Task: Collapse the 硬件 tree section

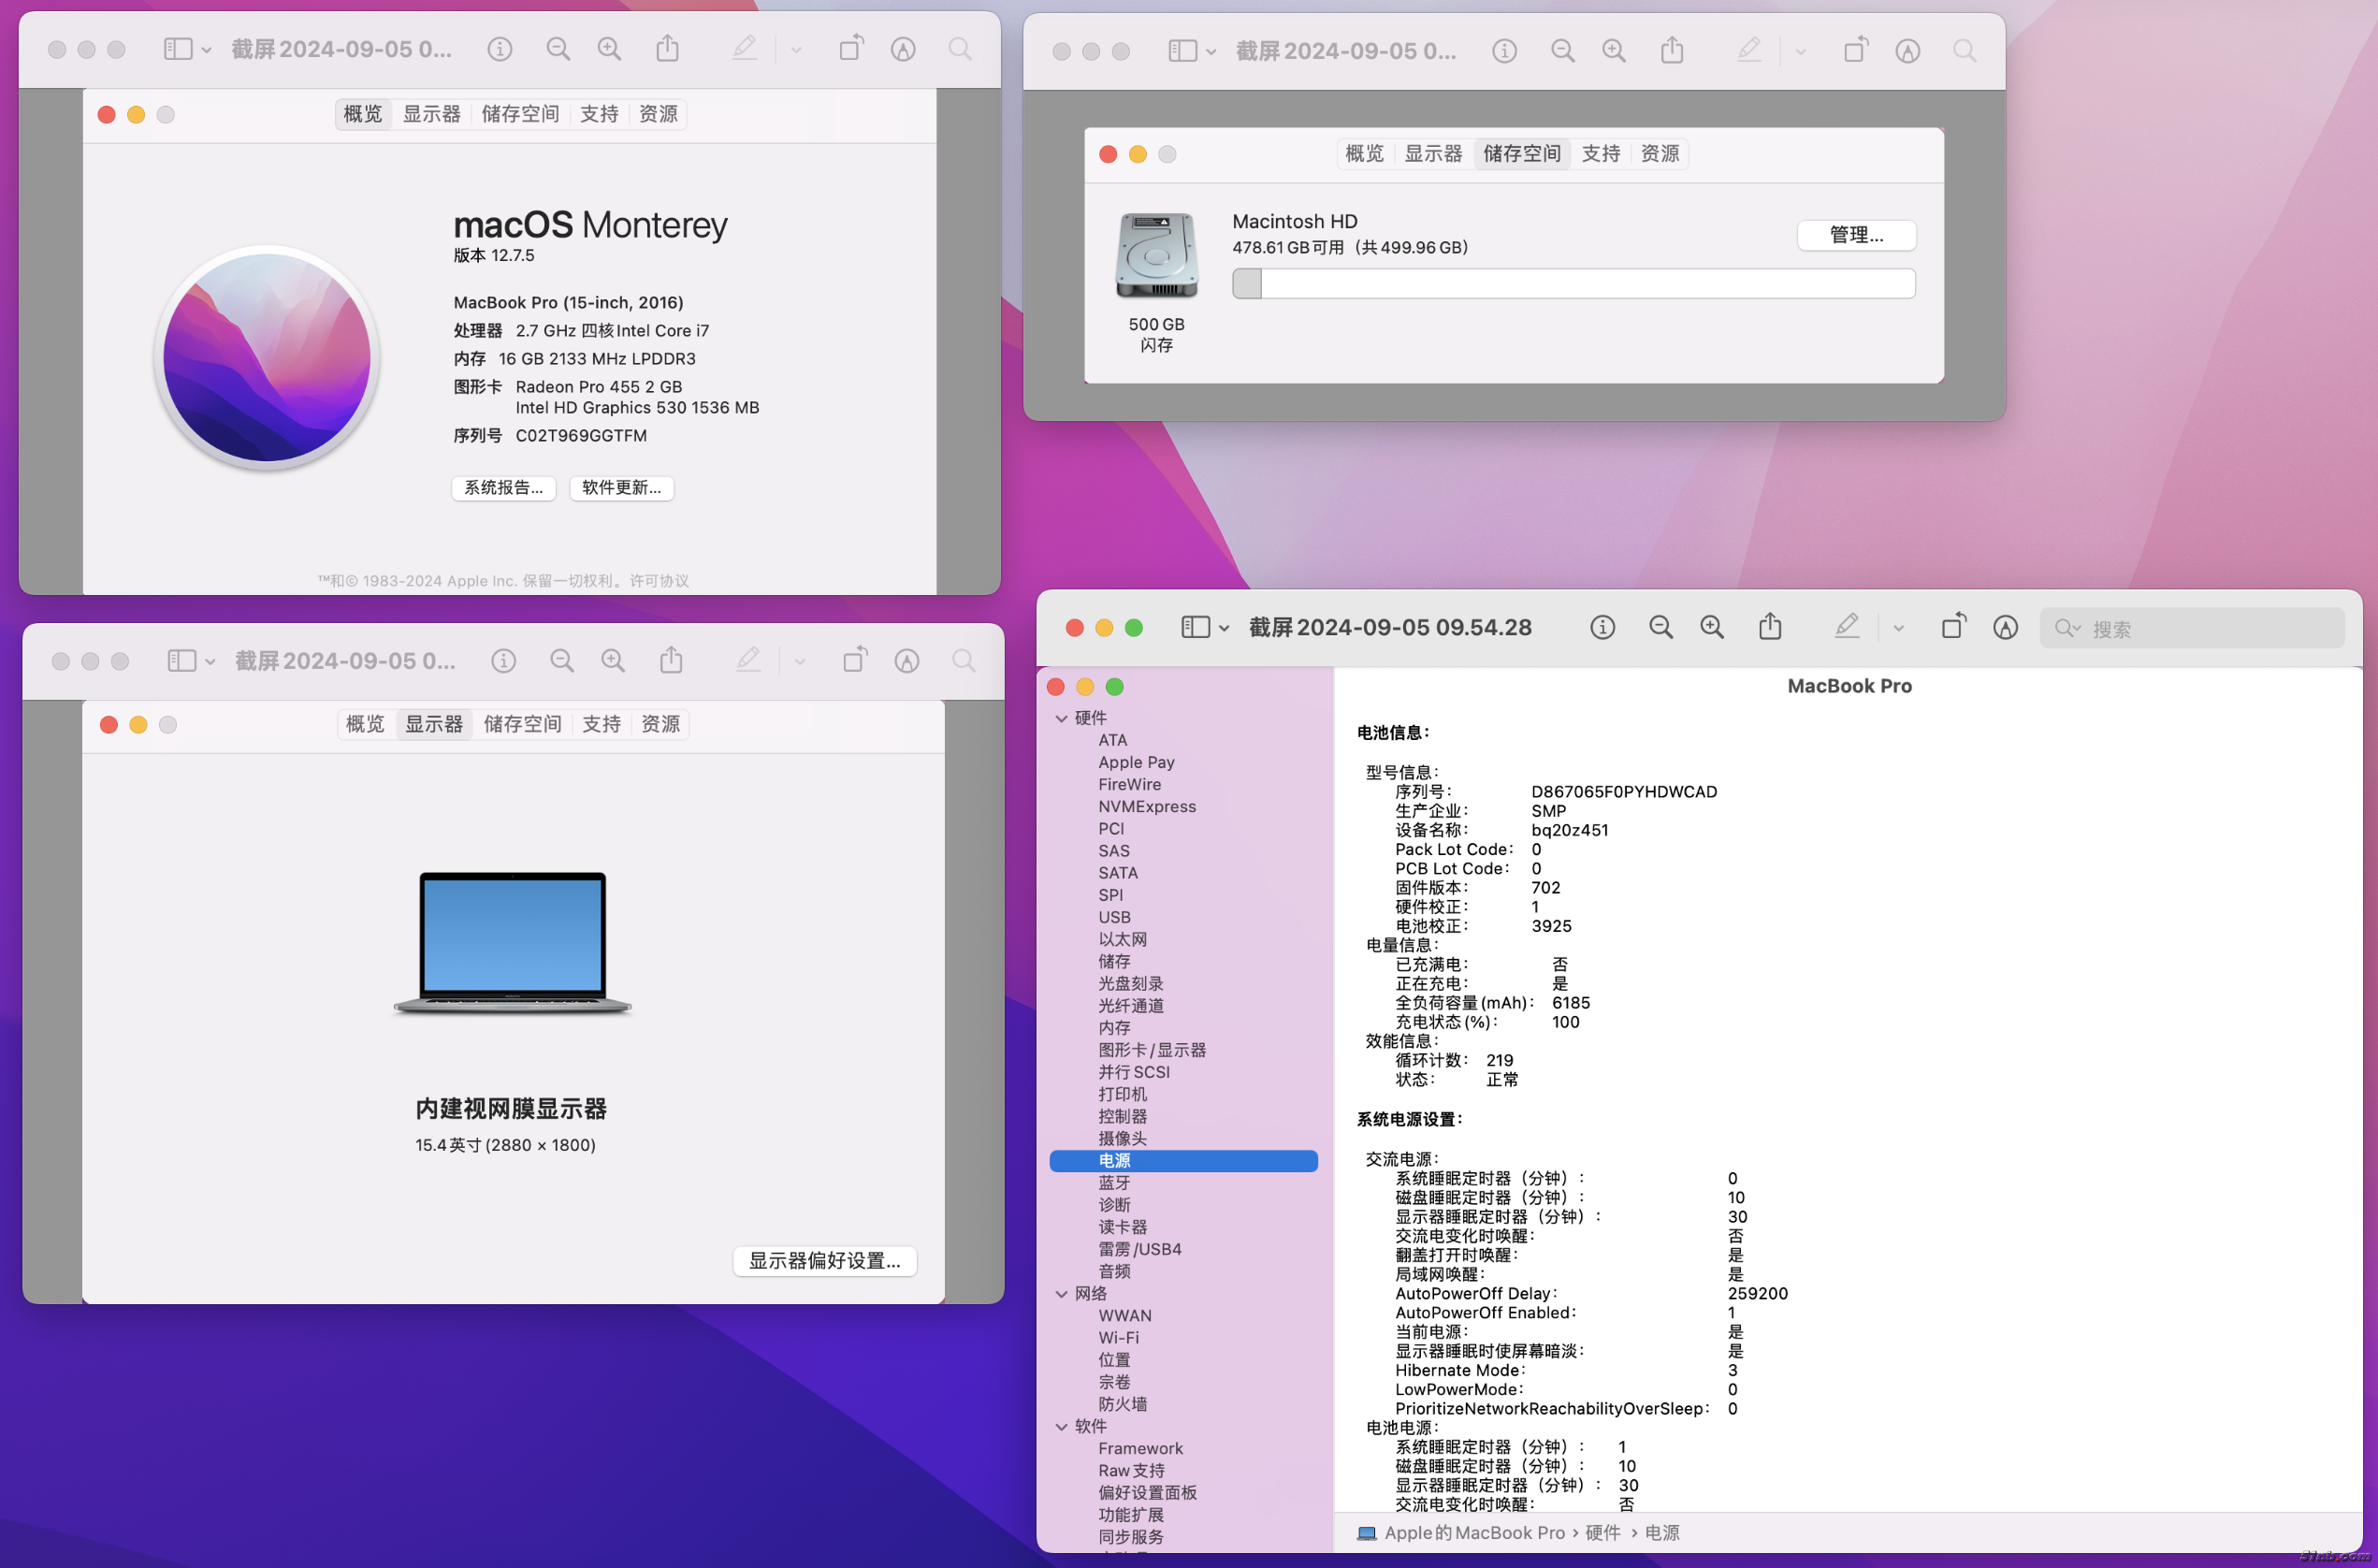Action: pyautogui.click(x=1061, y=718)
